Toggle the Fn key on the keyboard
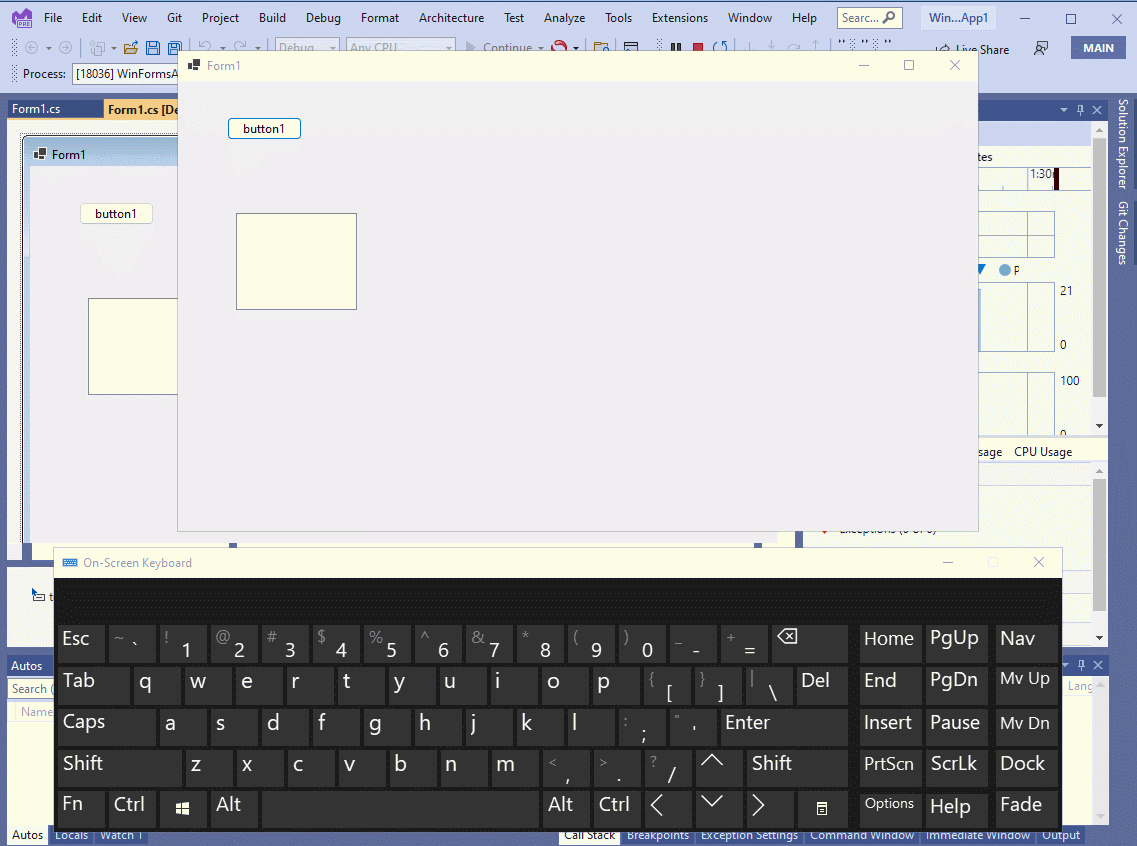Screen dimensions: 1137x846 (80, 807)
